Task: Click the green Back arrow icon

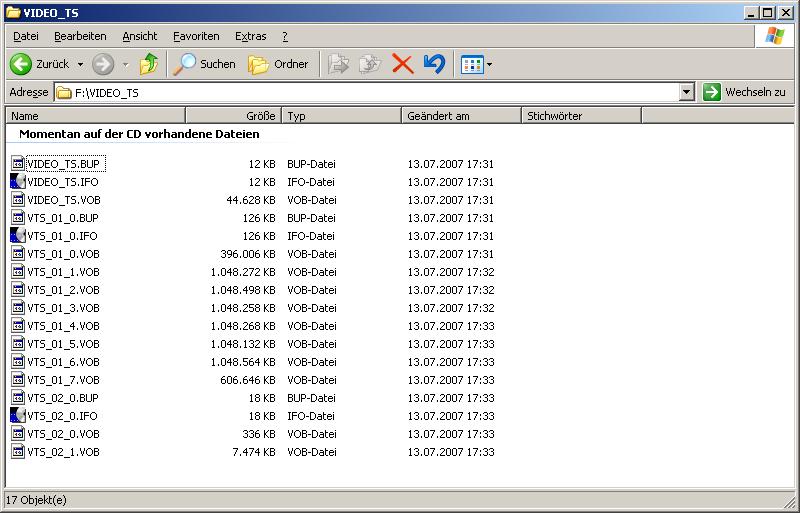Action: 21,64
